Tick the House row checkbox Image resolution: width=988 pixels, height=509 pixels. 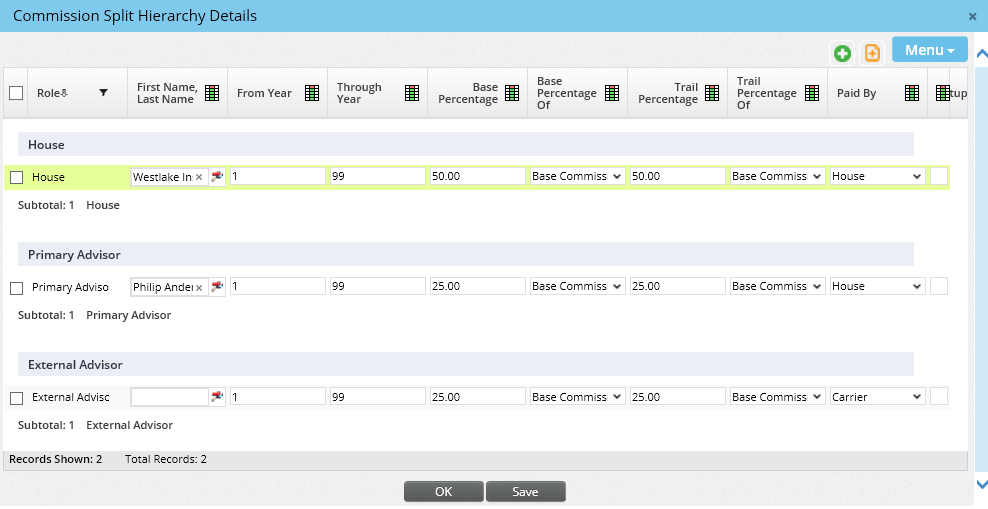coord(16,177)
